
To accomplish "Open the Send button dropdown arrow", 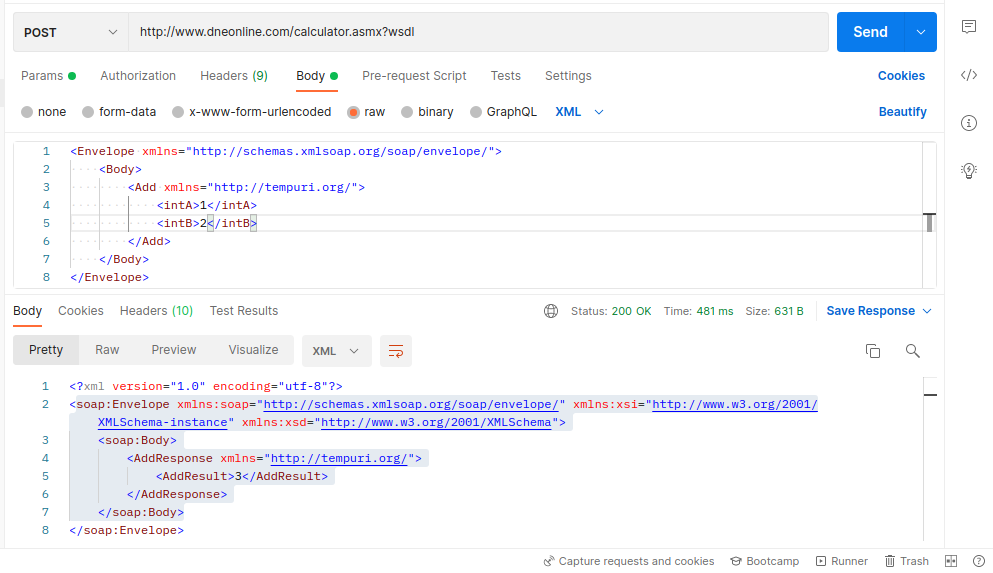I will [920, 32].
